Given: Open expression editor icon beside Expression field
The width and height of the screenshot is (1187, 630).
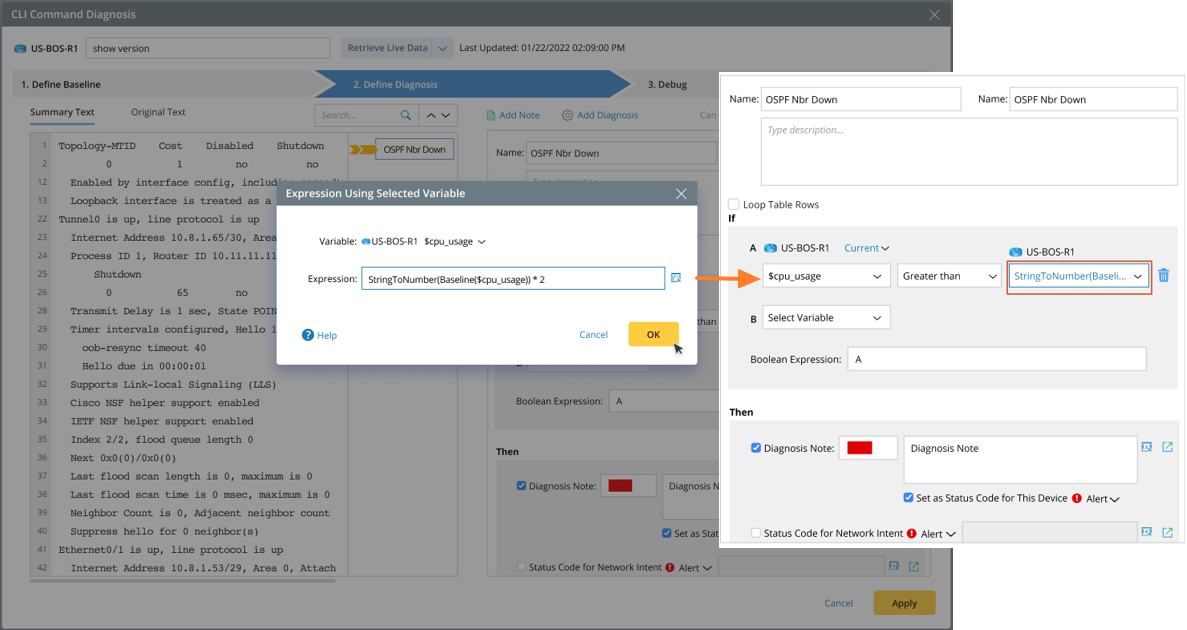Looking at the screenshot, I should [x=676, y=278].
